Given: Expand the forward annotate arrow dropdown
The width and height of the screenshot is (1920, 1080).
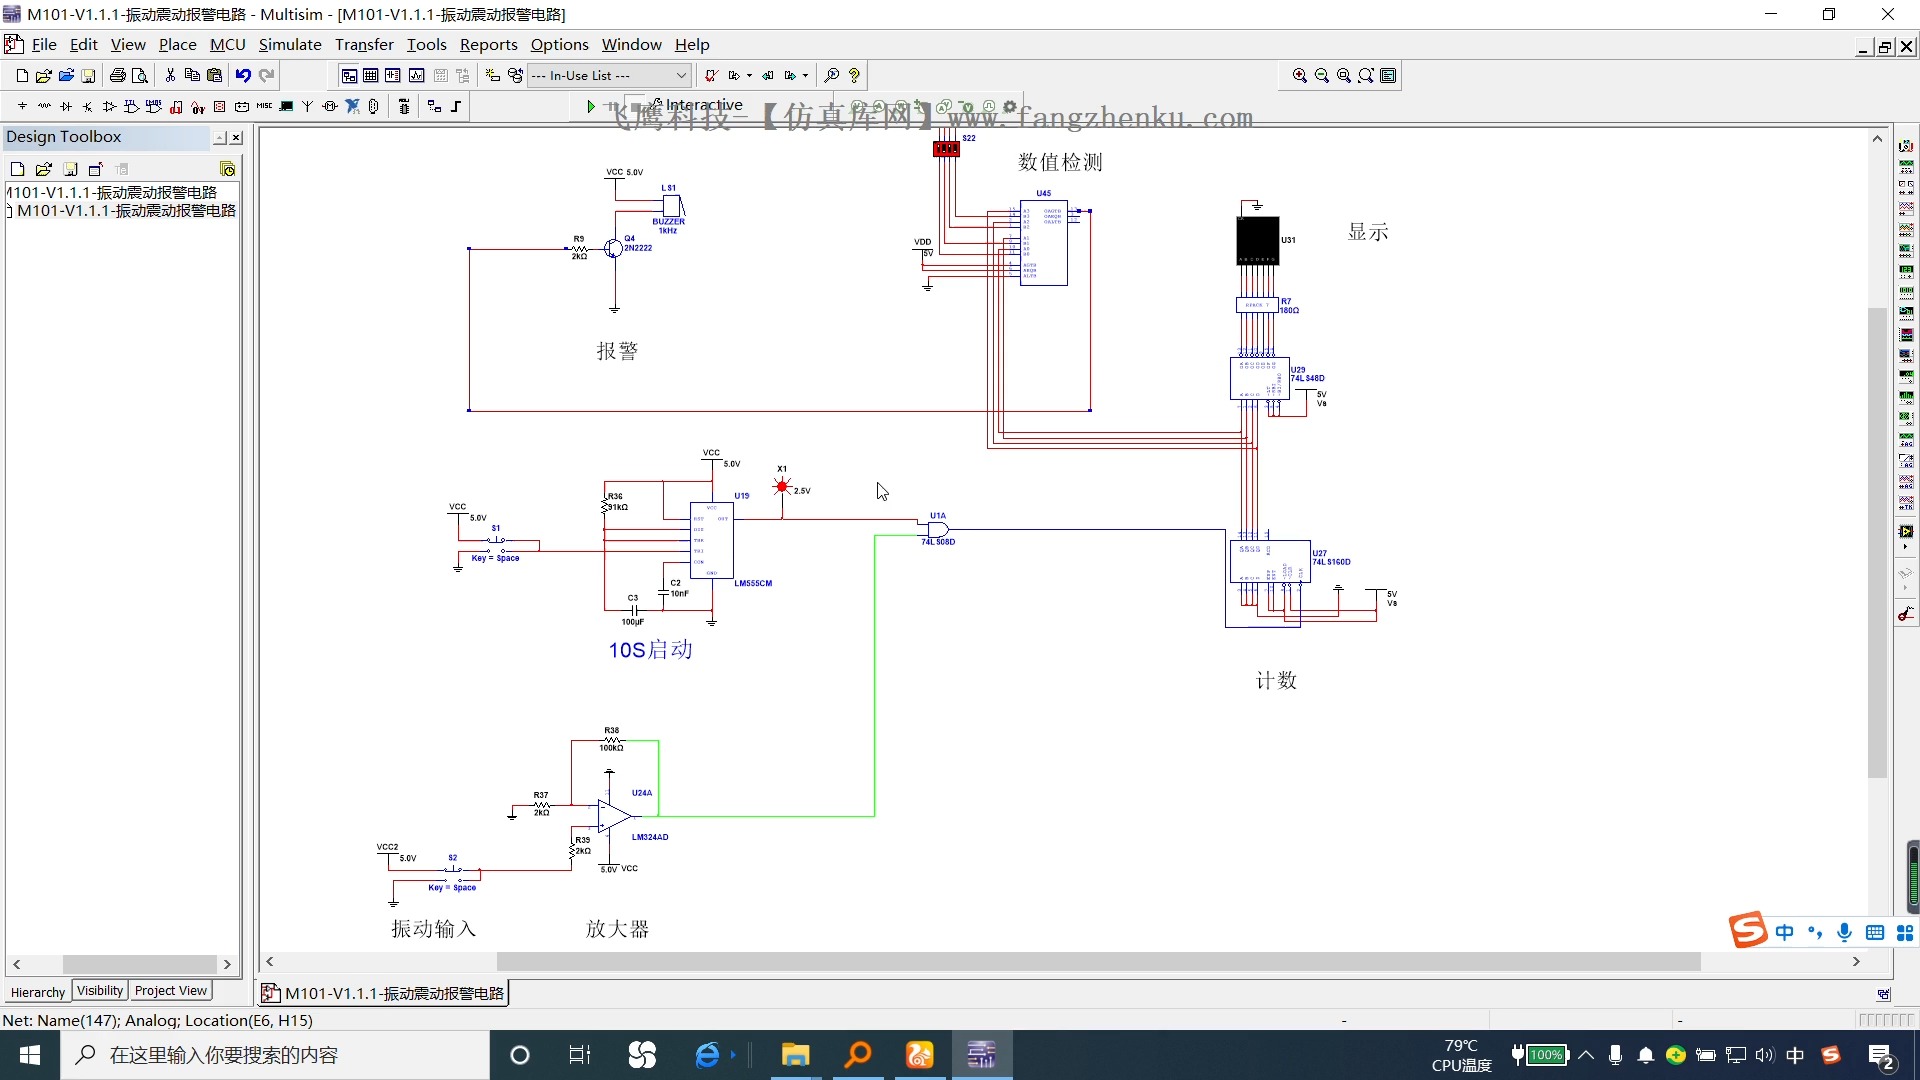Looking at the screenshot, I should pos(805,75).
